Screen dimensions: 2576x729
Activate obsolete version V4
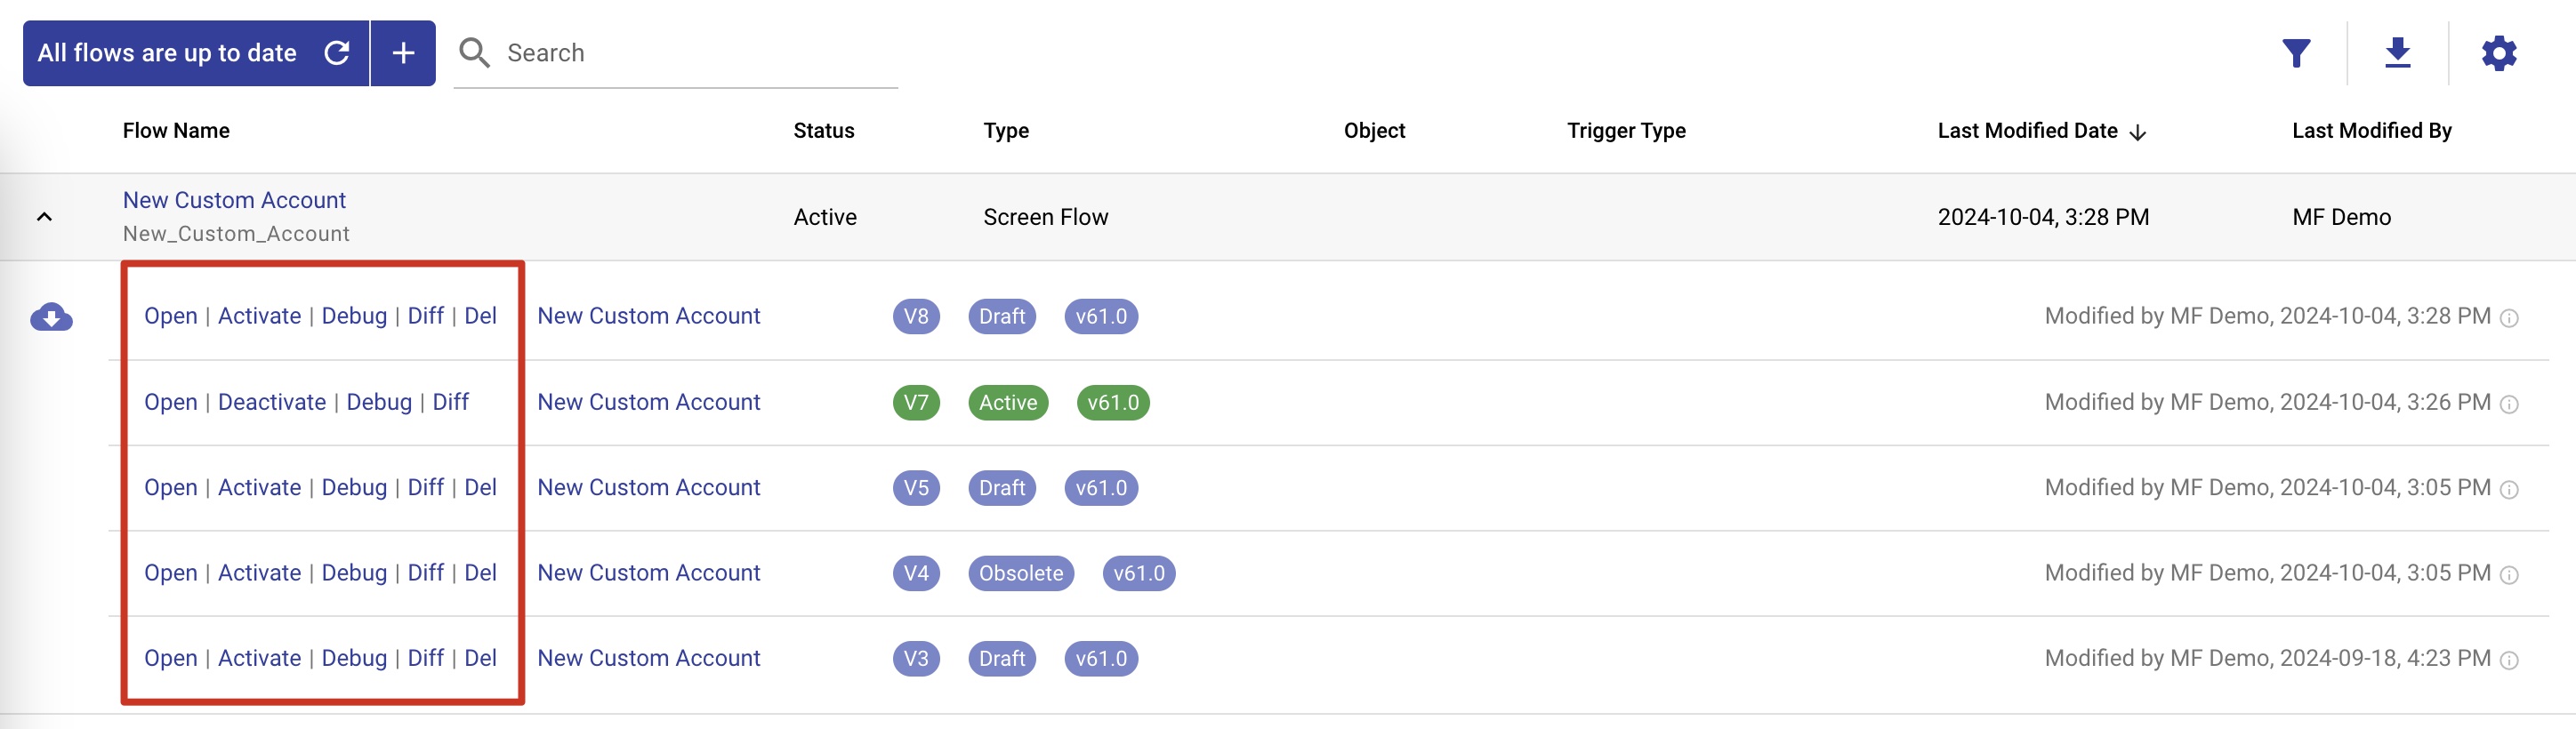(259, 573)
